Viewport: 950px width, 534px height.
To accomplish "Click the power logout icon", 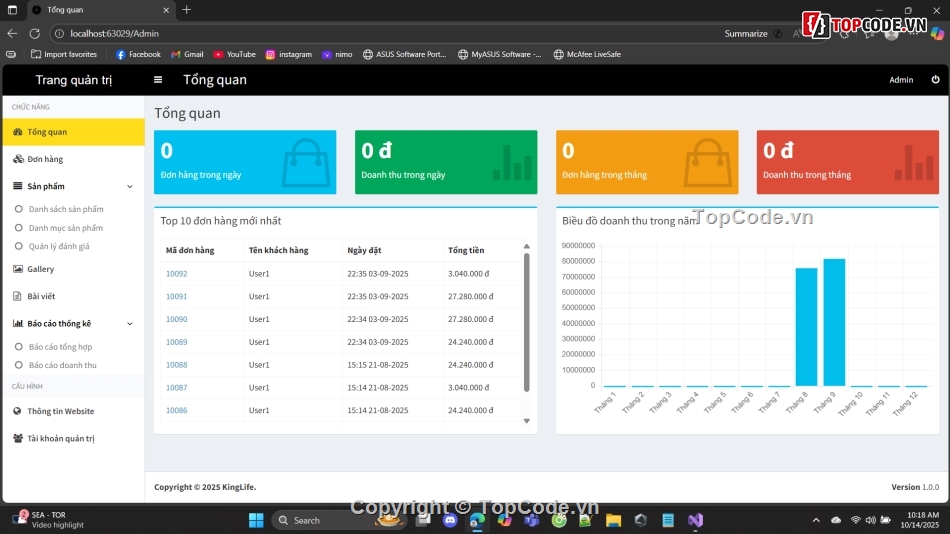I will 935,80.
